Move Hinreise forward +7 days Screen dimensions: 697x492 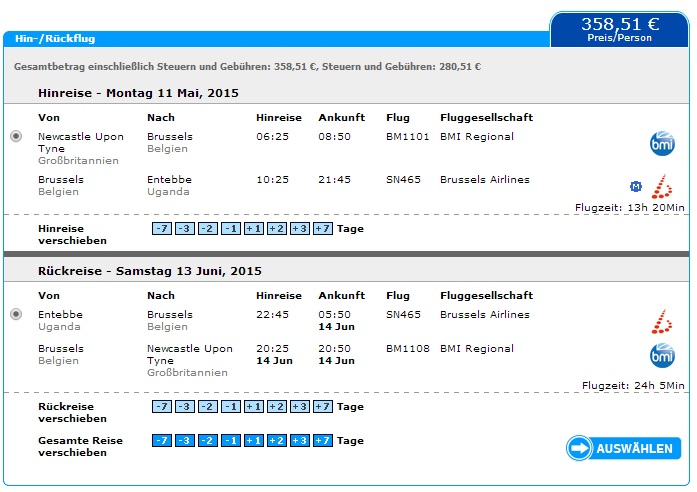pyautogui.click(x=323, y=228)
